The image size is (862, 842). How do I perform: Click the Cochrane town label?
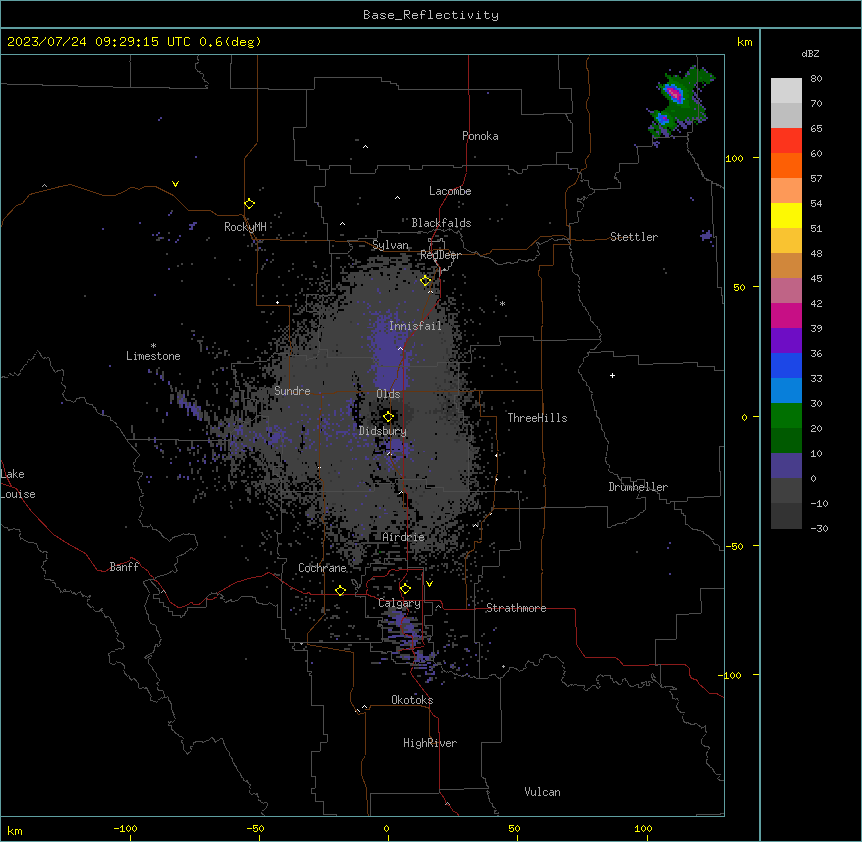322,568
